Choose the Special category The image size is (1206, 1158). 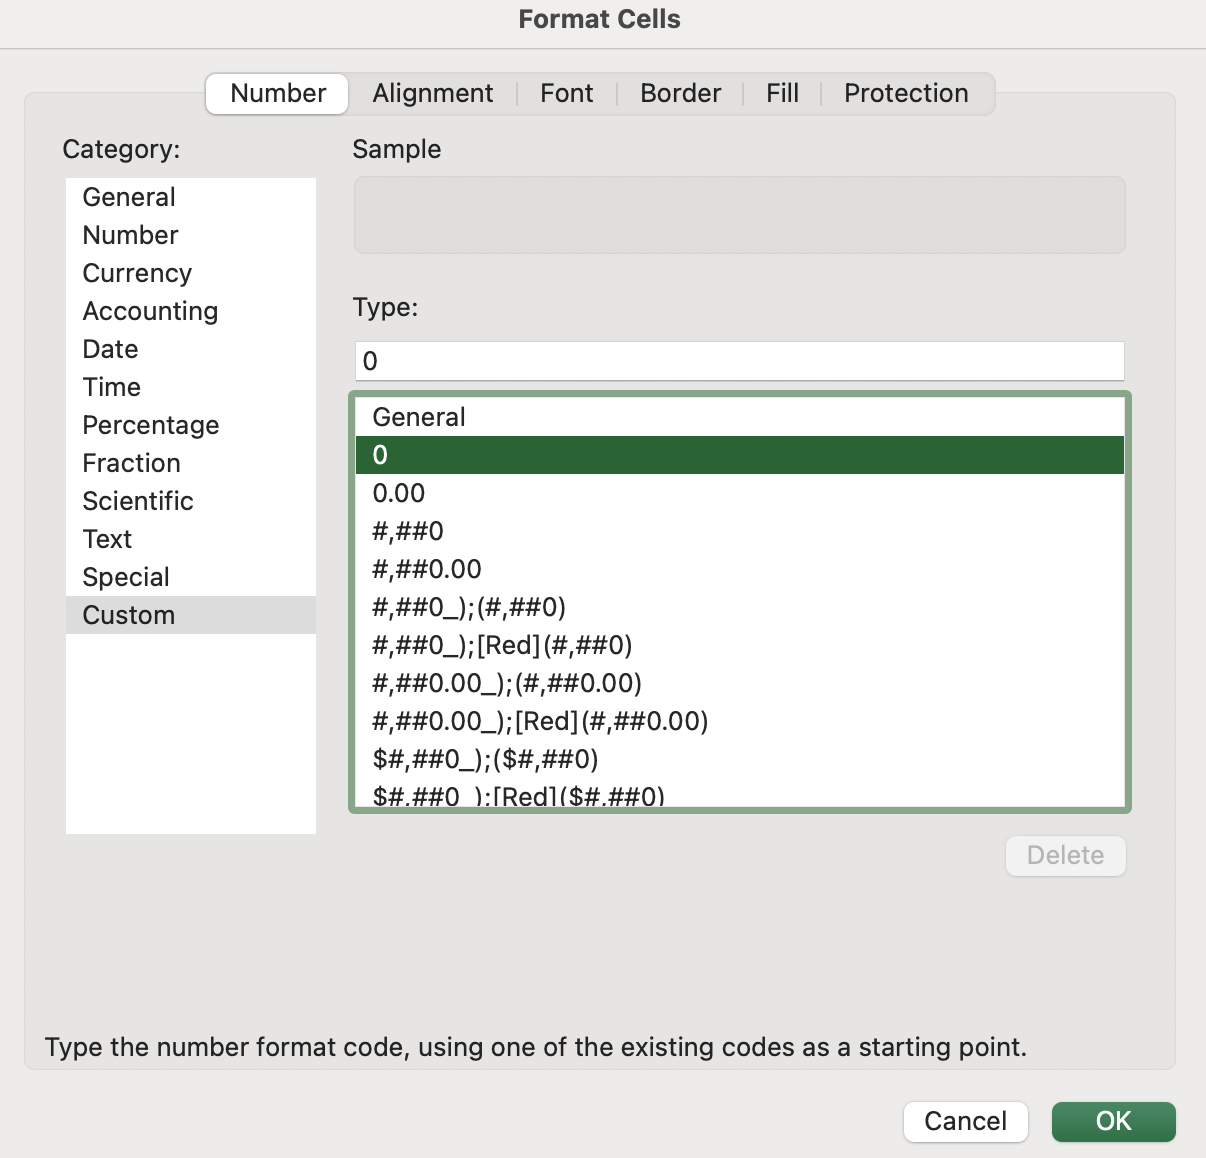click(x=126, y=577)
